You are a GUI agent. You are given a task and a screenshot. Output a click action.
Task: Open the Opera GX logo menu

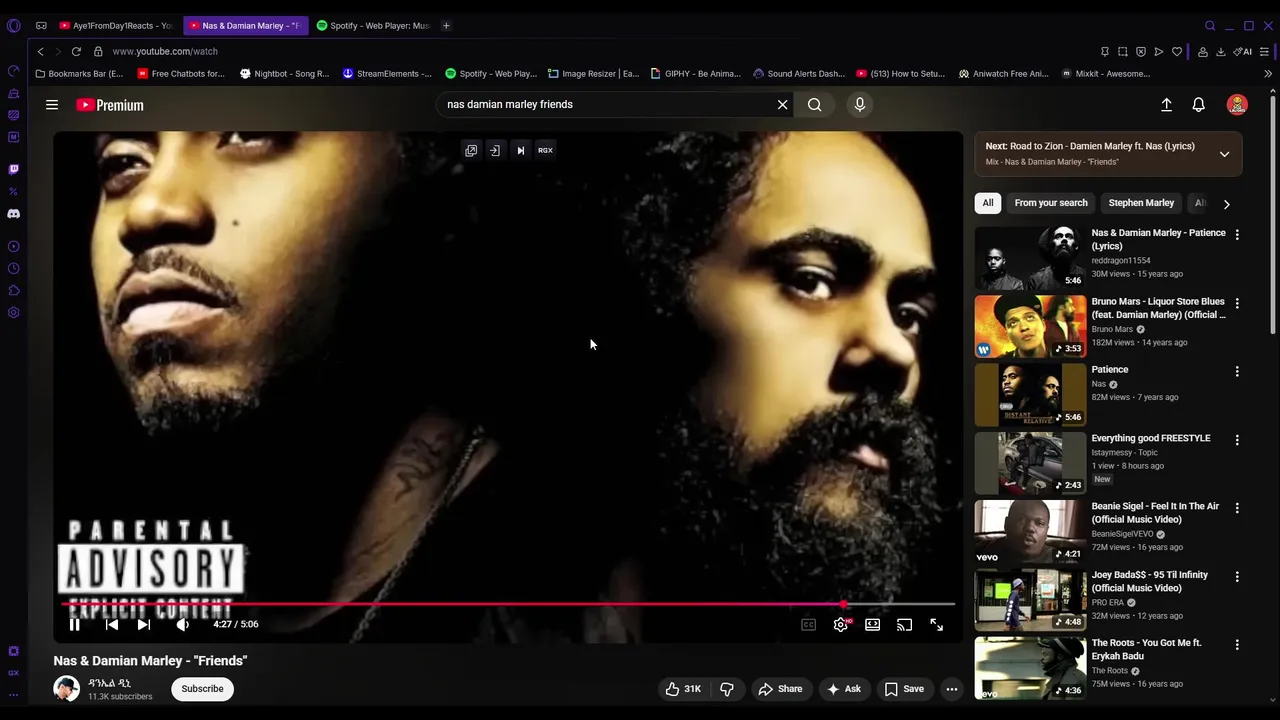[x=13, y=25]
